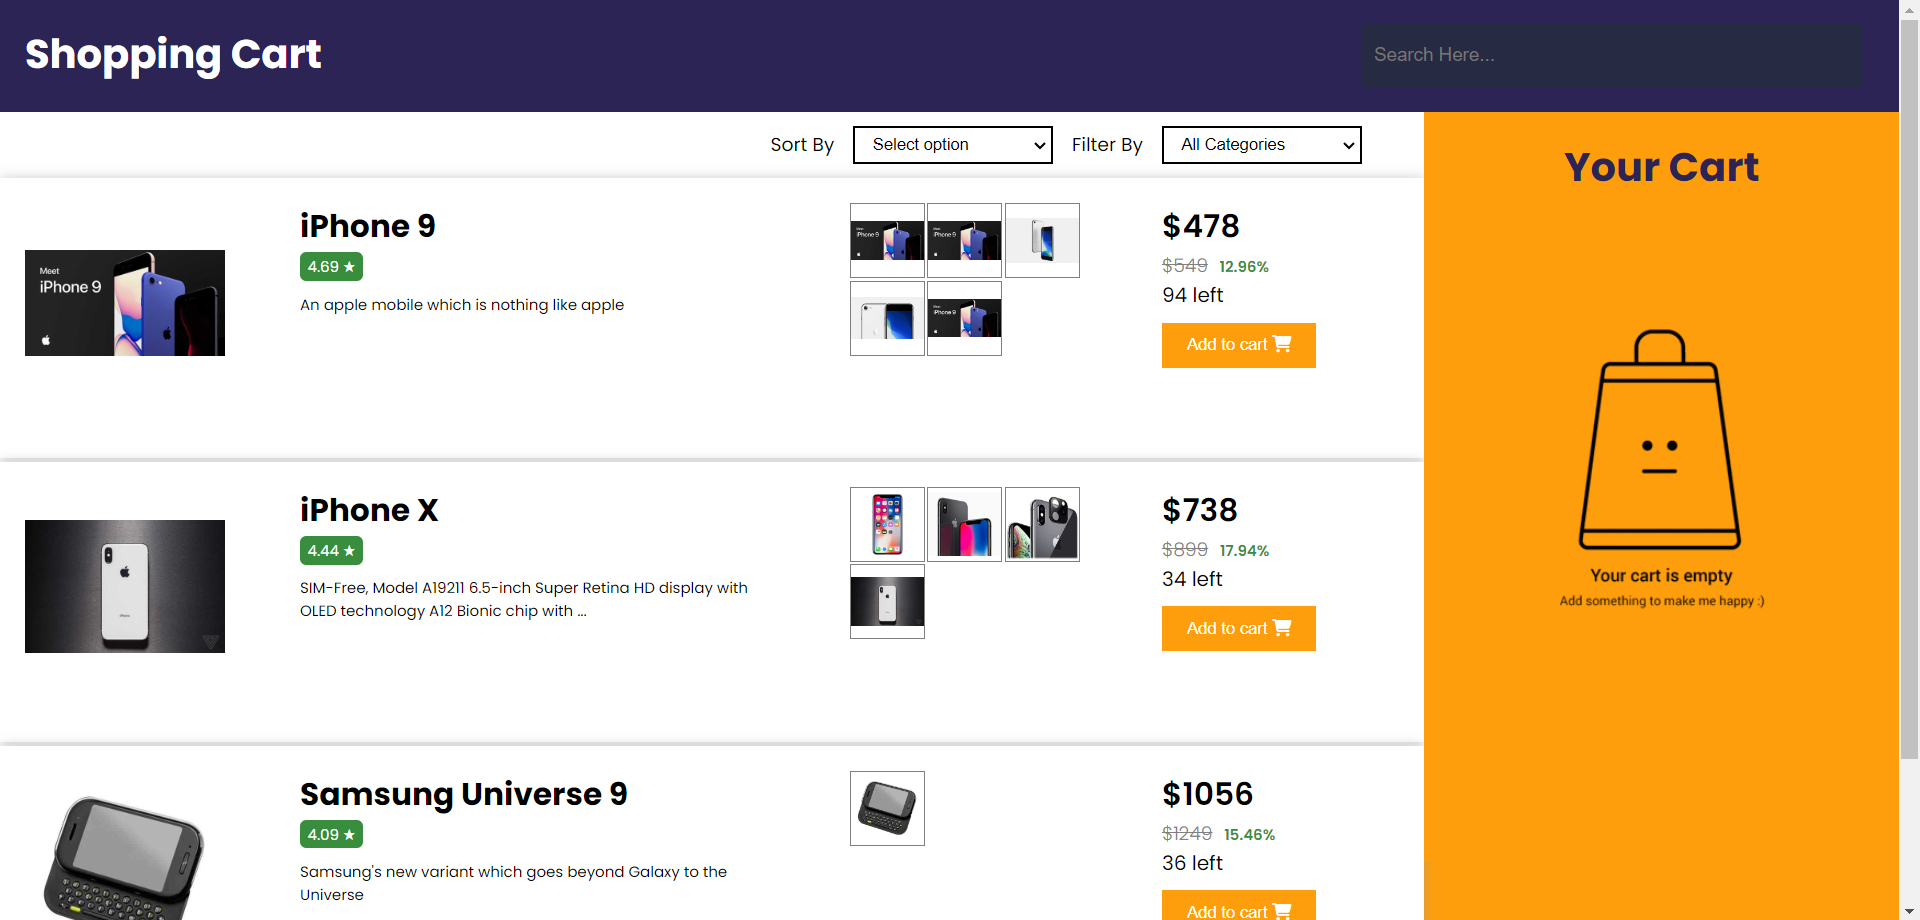The image size is (1920, 920).
Task: Open iPhone X main product image
Action: click(x=125, y=586)
